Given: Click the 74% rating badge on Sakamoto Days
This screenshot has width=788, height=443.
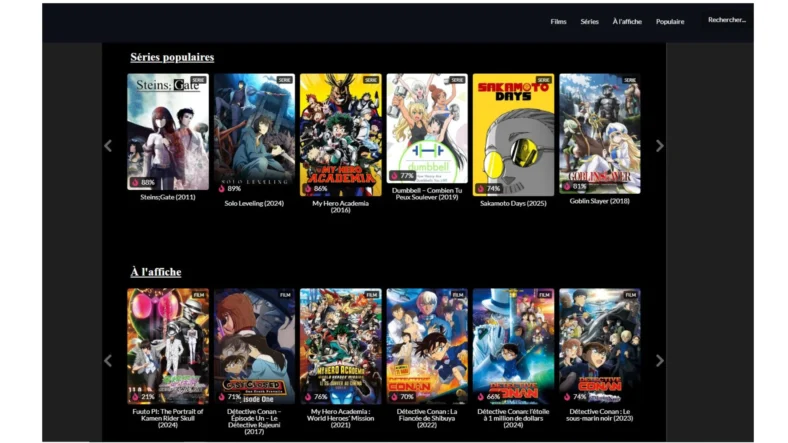Looking at the screenshot, I should pyautogui.click(x=488, y=188).
